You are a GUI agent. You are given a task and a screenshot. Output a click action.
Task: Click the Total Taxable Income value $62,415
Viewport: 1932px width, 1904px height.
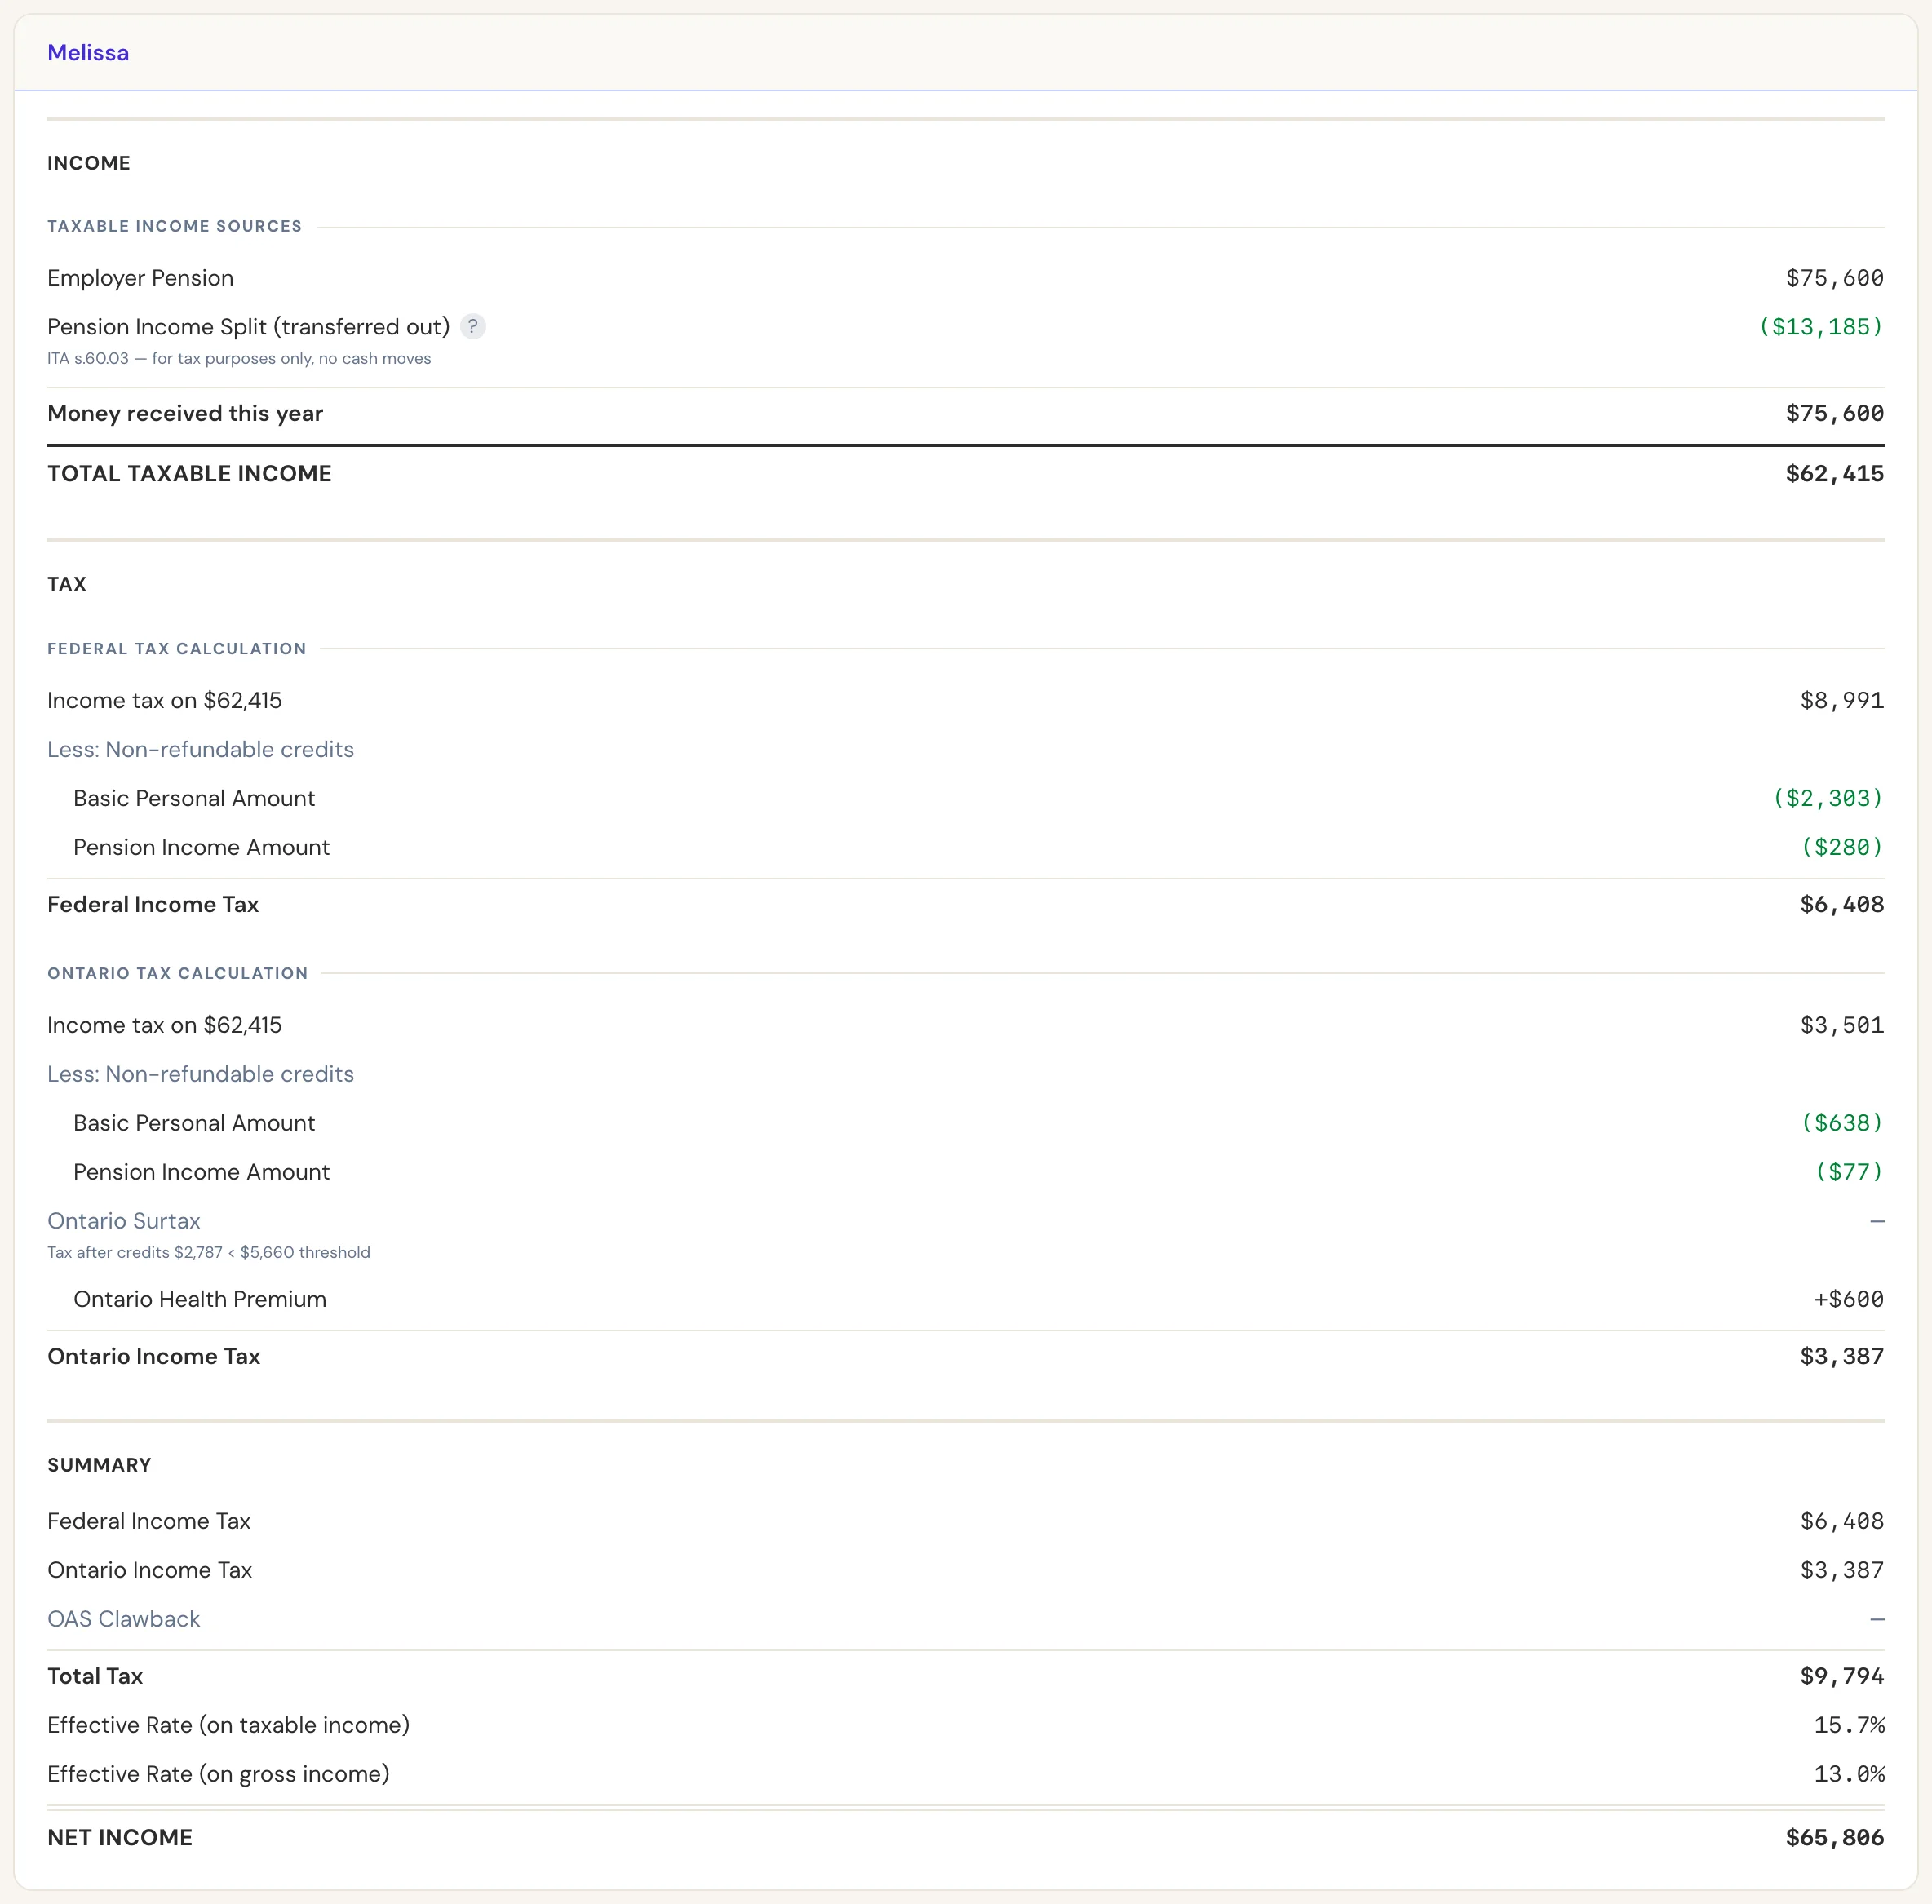tap(1834, 474)
